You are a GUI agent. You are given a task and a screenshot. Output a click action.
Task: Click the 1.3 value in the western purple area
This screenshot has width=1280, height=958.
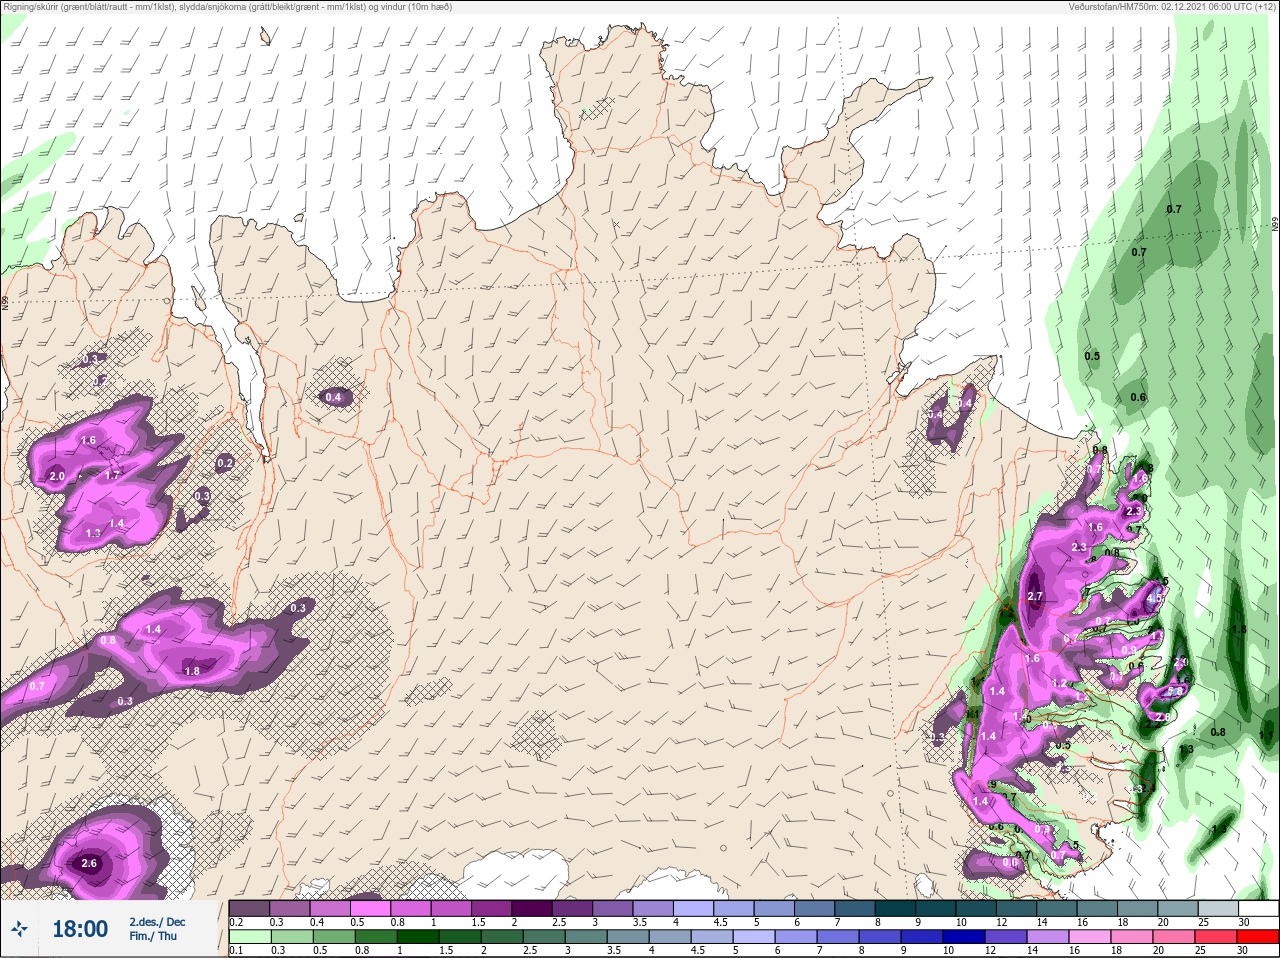[x=93, y=533]
